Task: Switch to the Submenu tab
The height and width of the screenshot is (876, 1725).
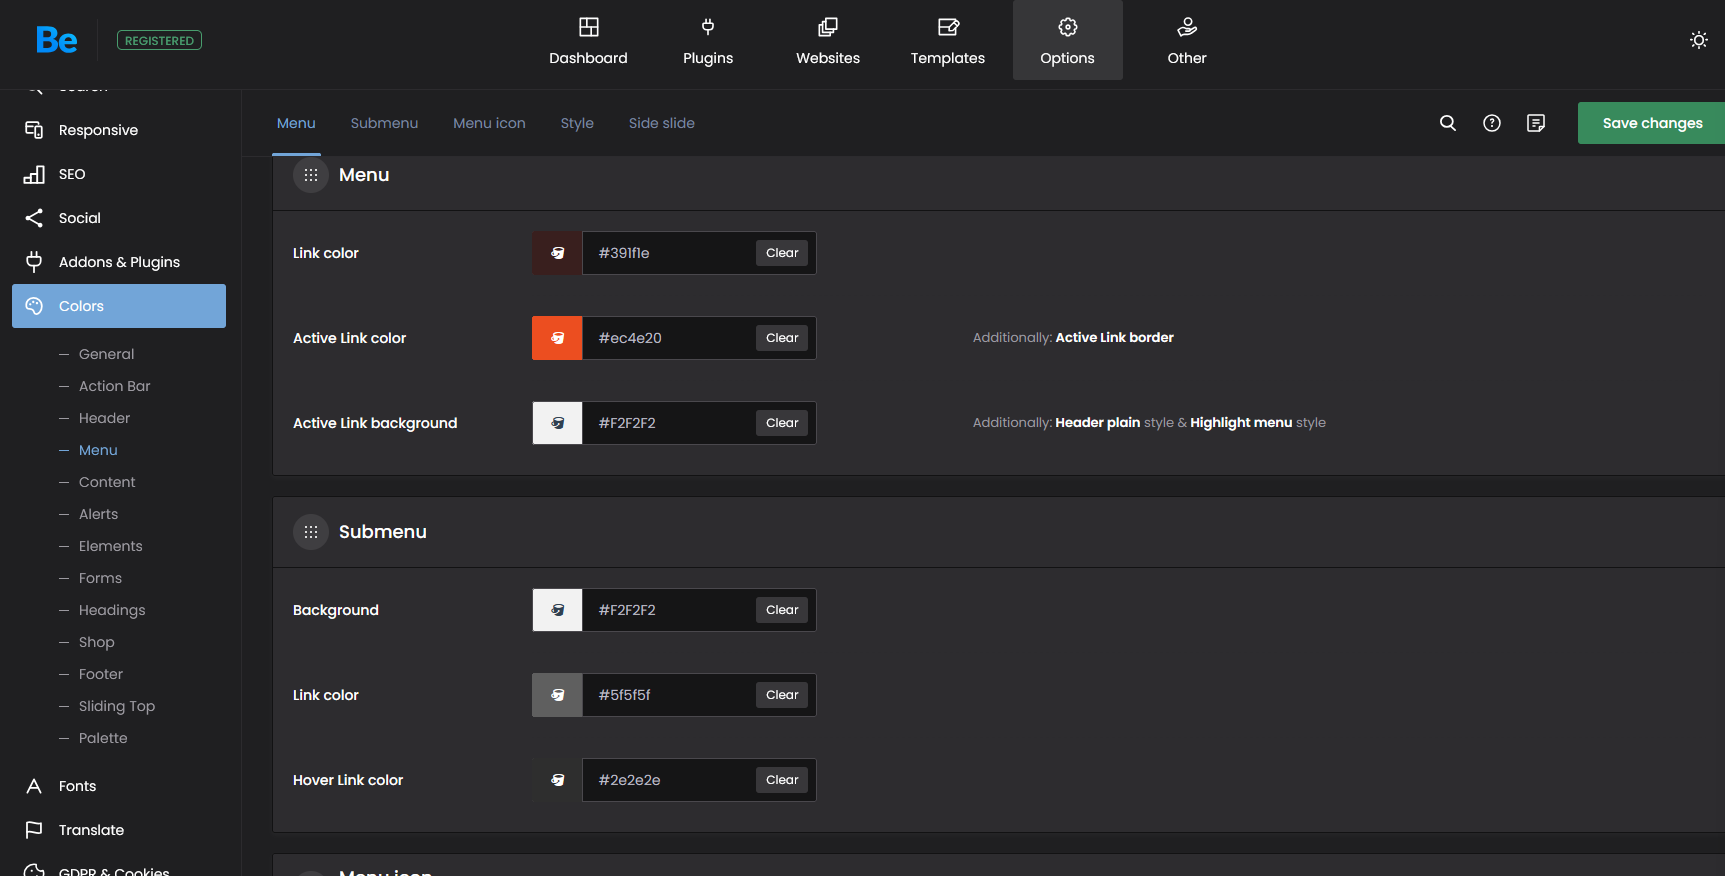Action: coord(384,123)
